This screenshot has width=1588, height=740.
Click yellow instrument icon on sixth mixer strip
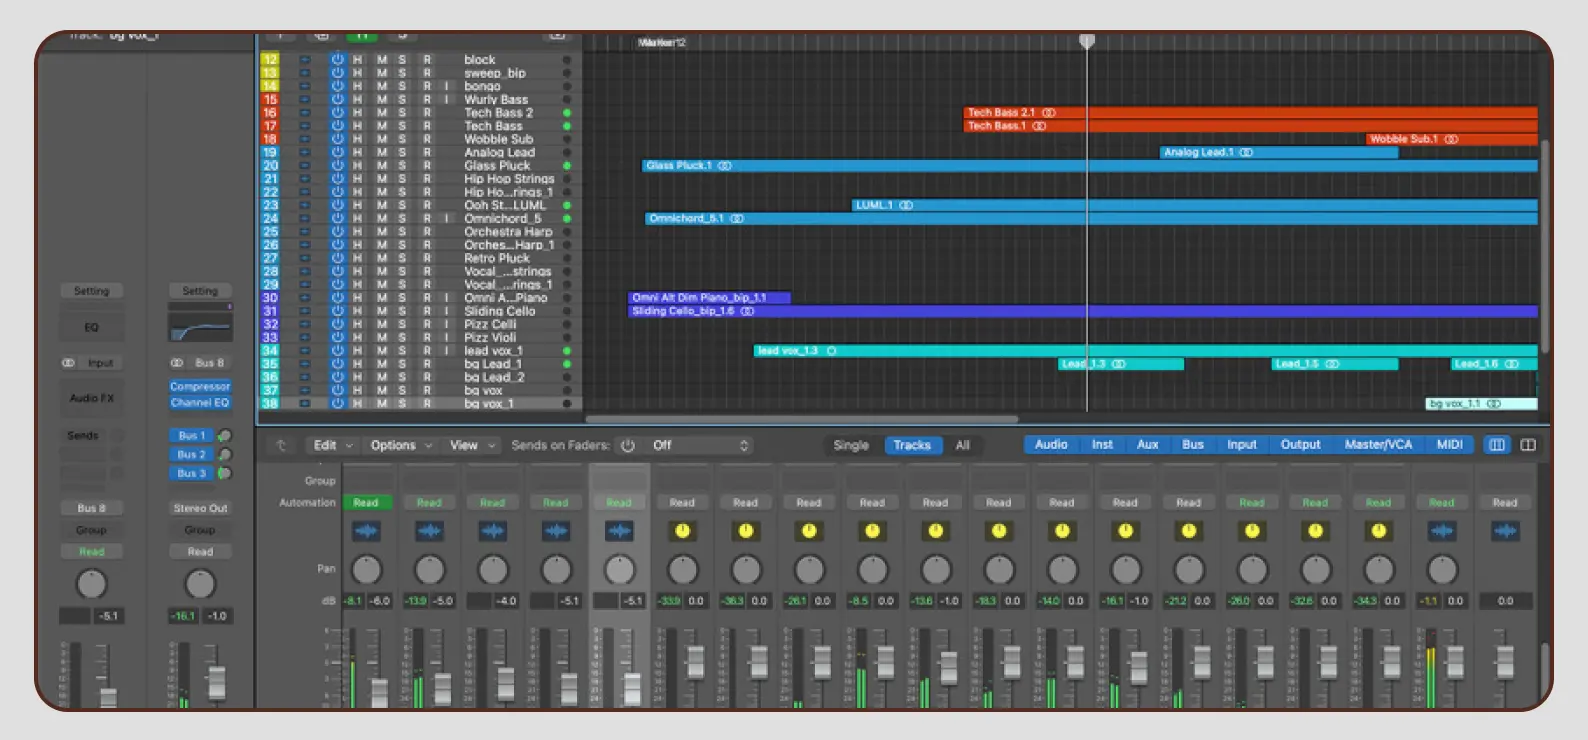[x=683, y=531]
